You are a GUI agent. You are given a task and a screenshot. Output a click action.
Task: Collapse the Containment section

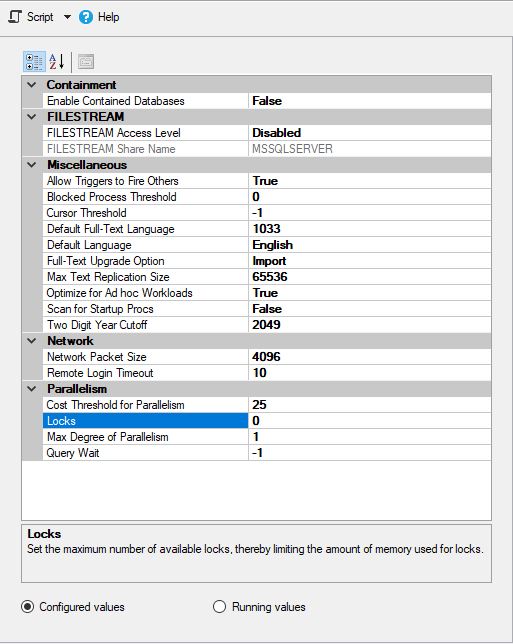tap(32, 85)
